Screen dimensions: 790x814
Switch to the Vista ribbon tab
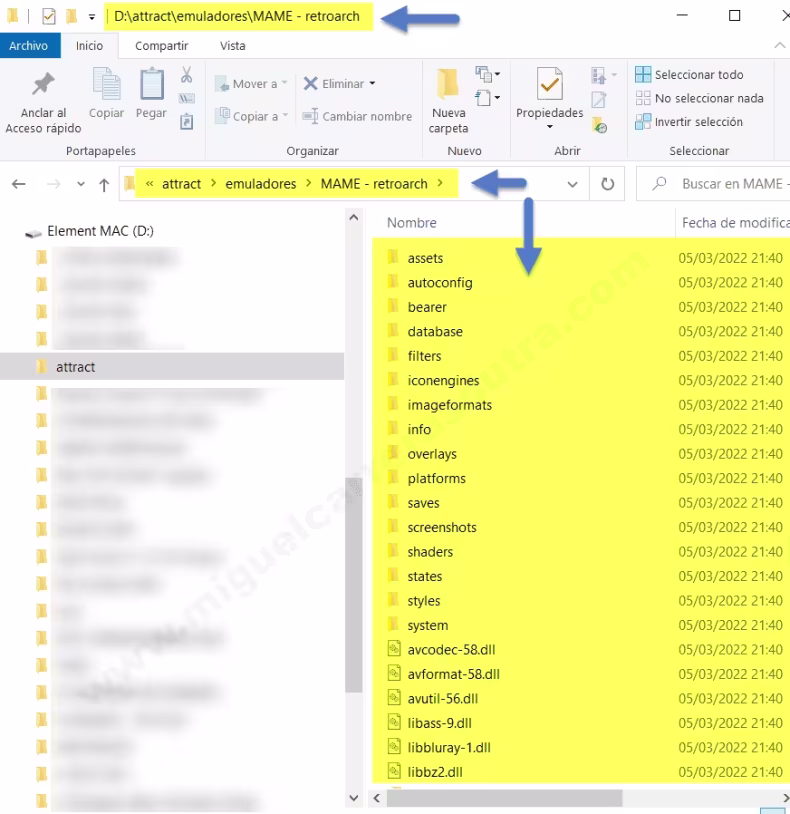pos(233,46)
